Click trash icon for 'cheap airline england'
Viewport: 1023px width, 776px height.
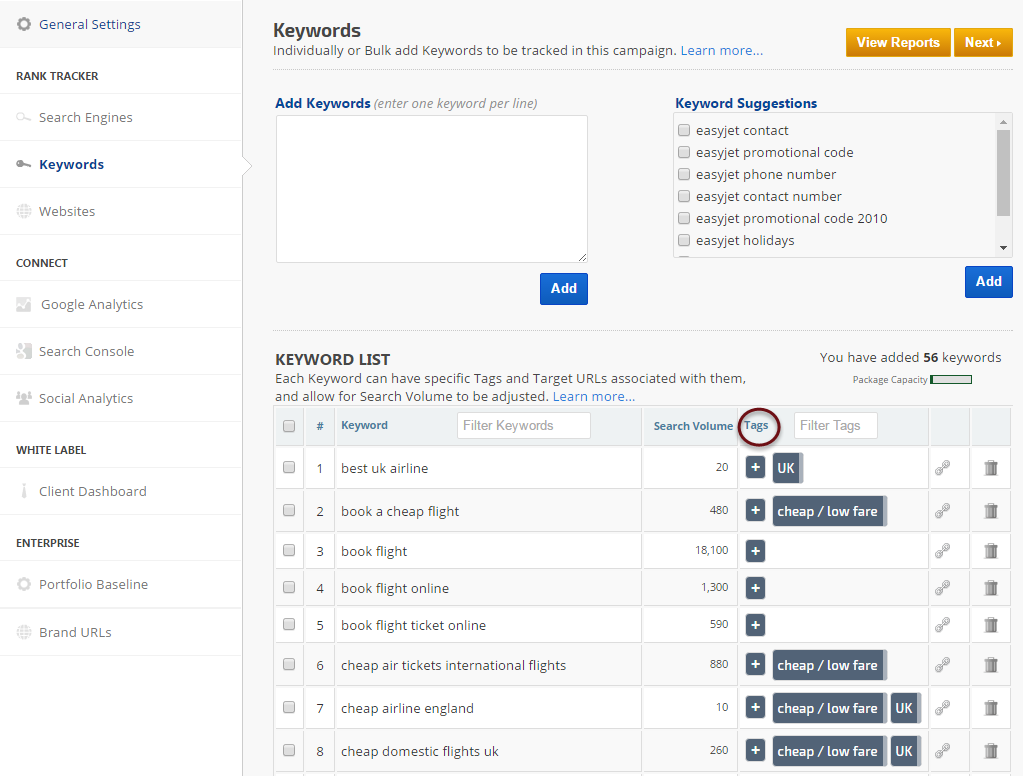(x=991, y=708)
